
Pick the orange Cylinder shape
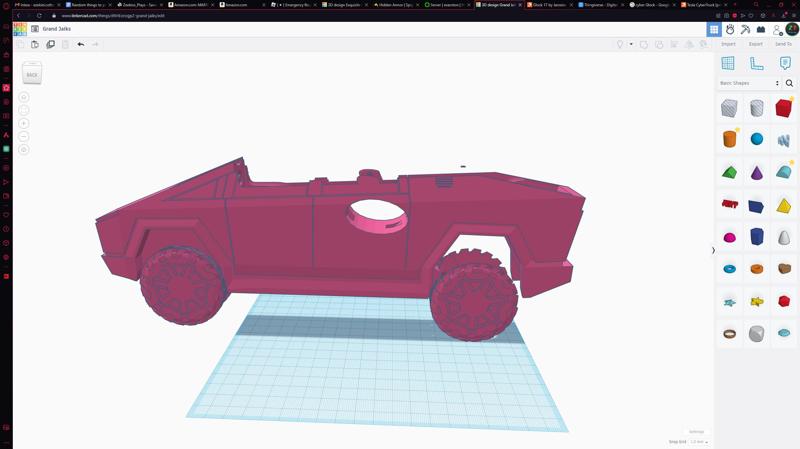730,139
